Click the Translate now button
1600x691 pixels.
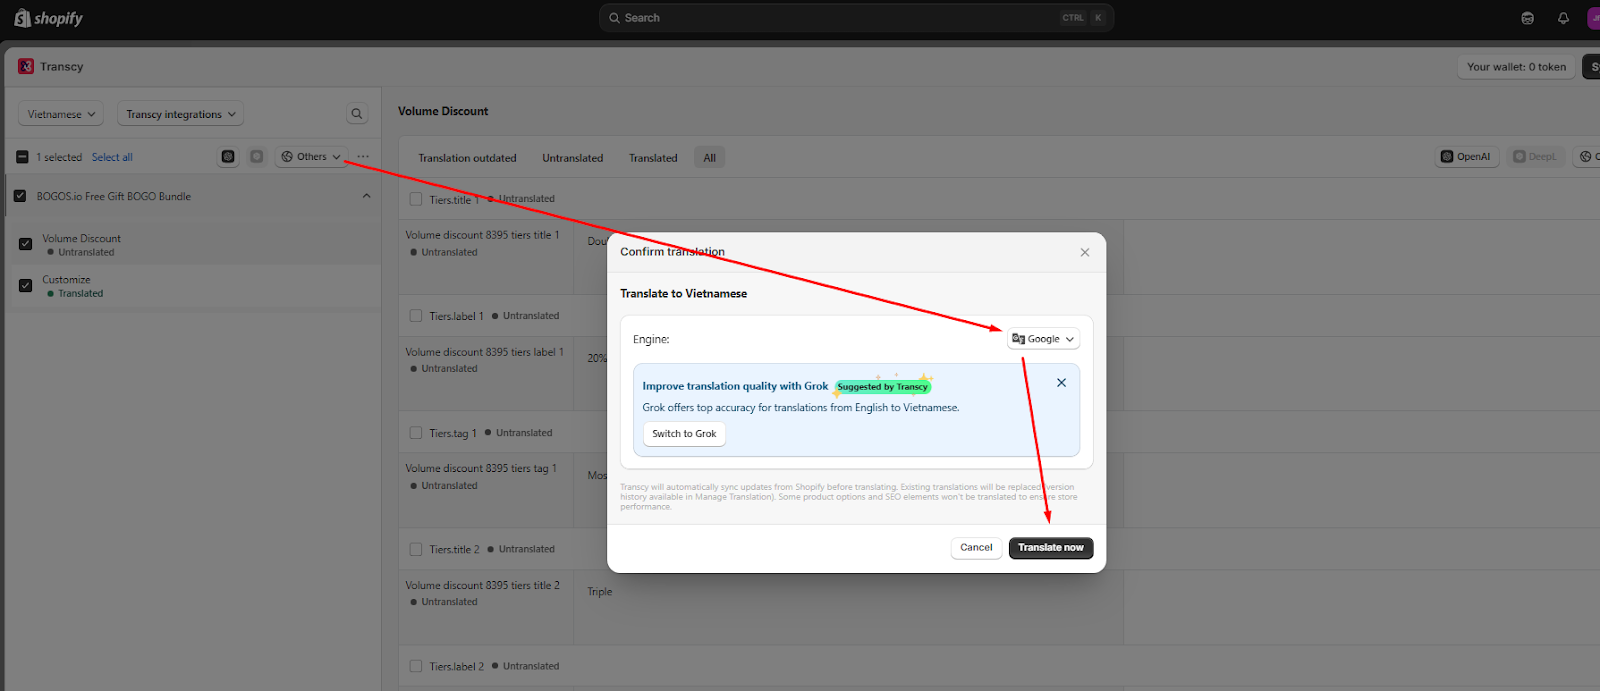(1051, 548)
